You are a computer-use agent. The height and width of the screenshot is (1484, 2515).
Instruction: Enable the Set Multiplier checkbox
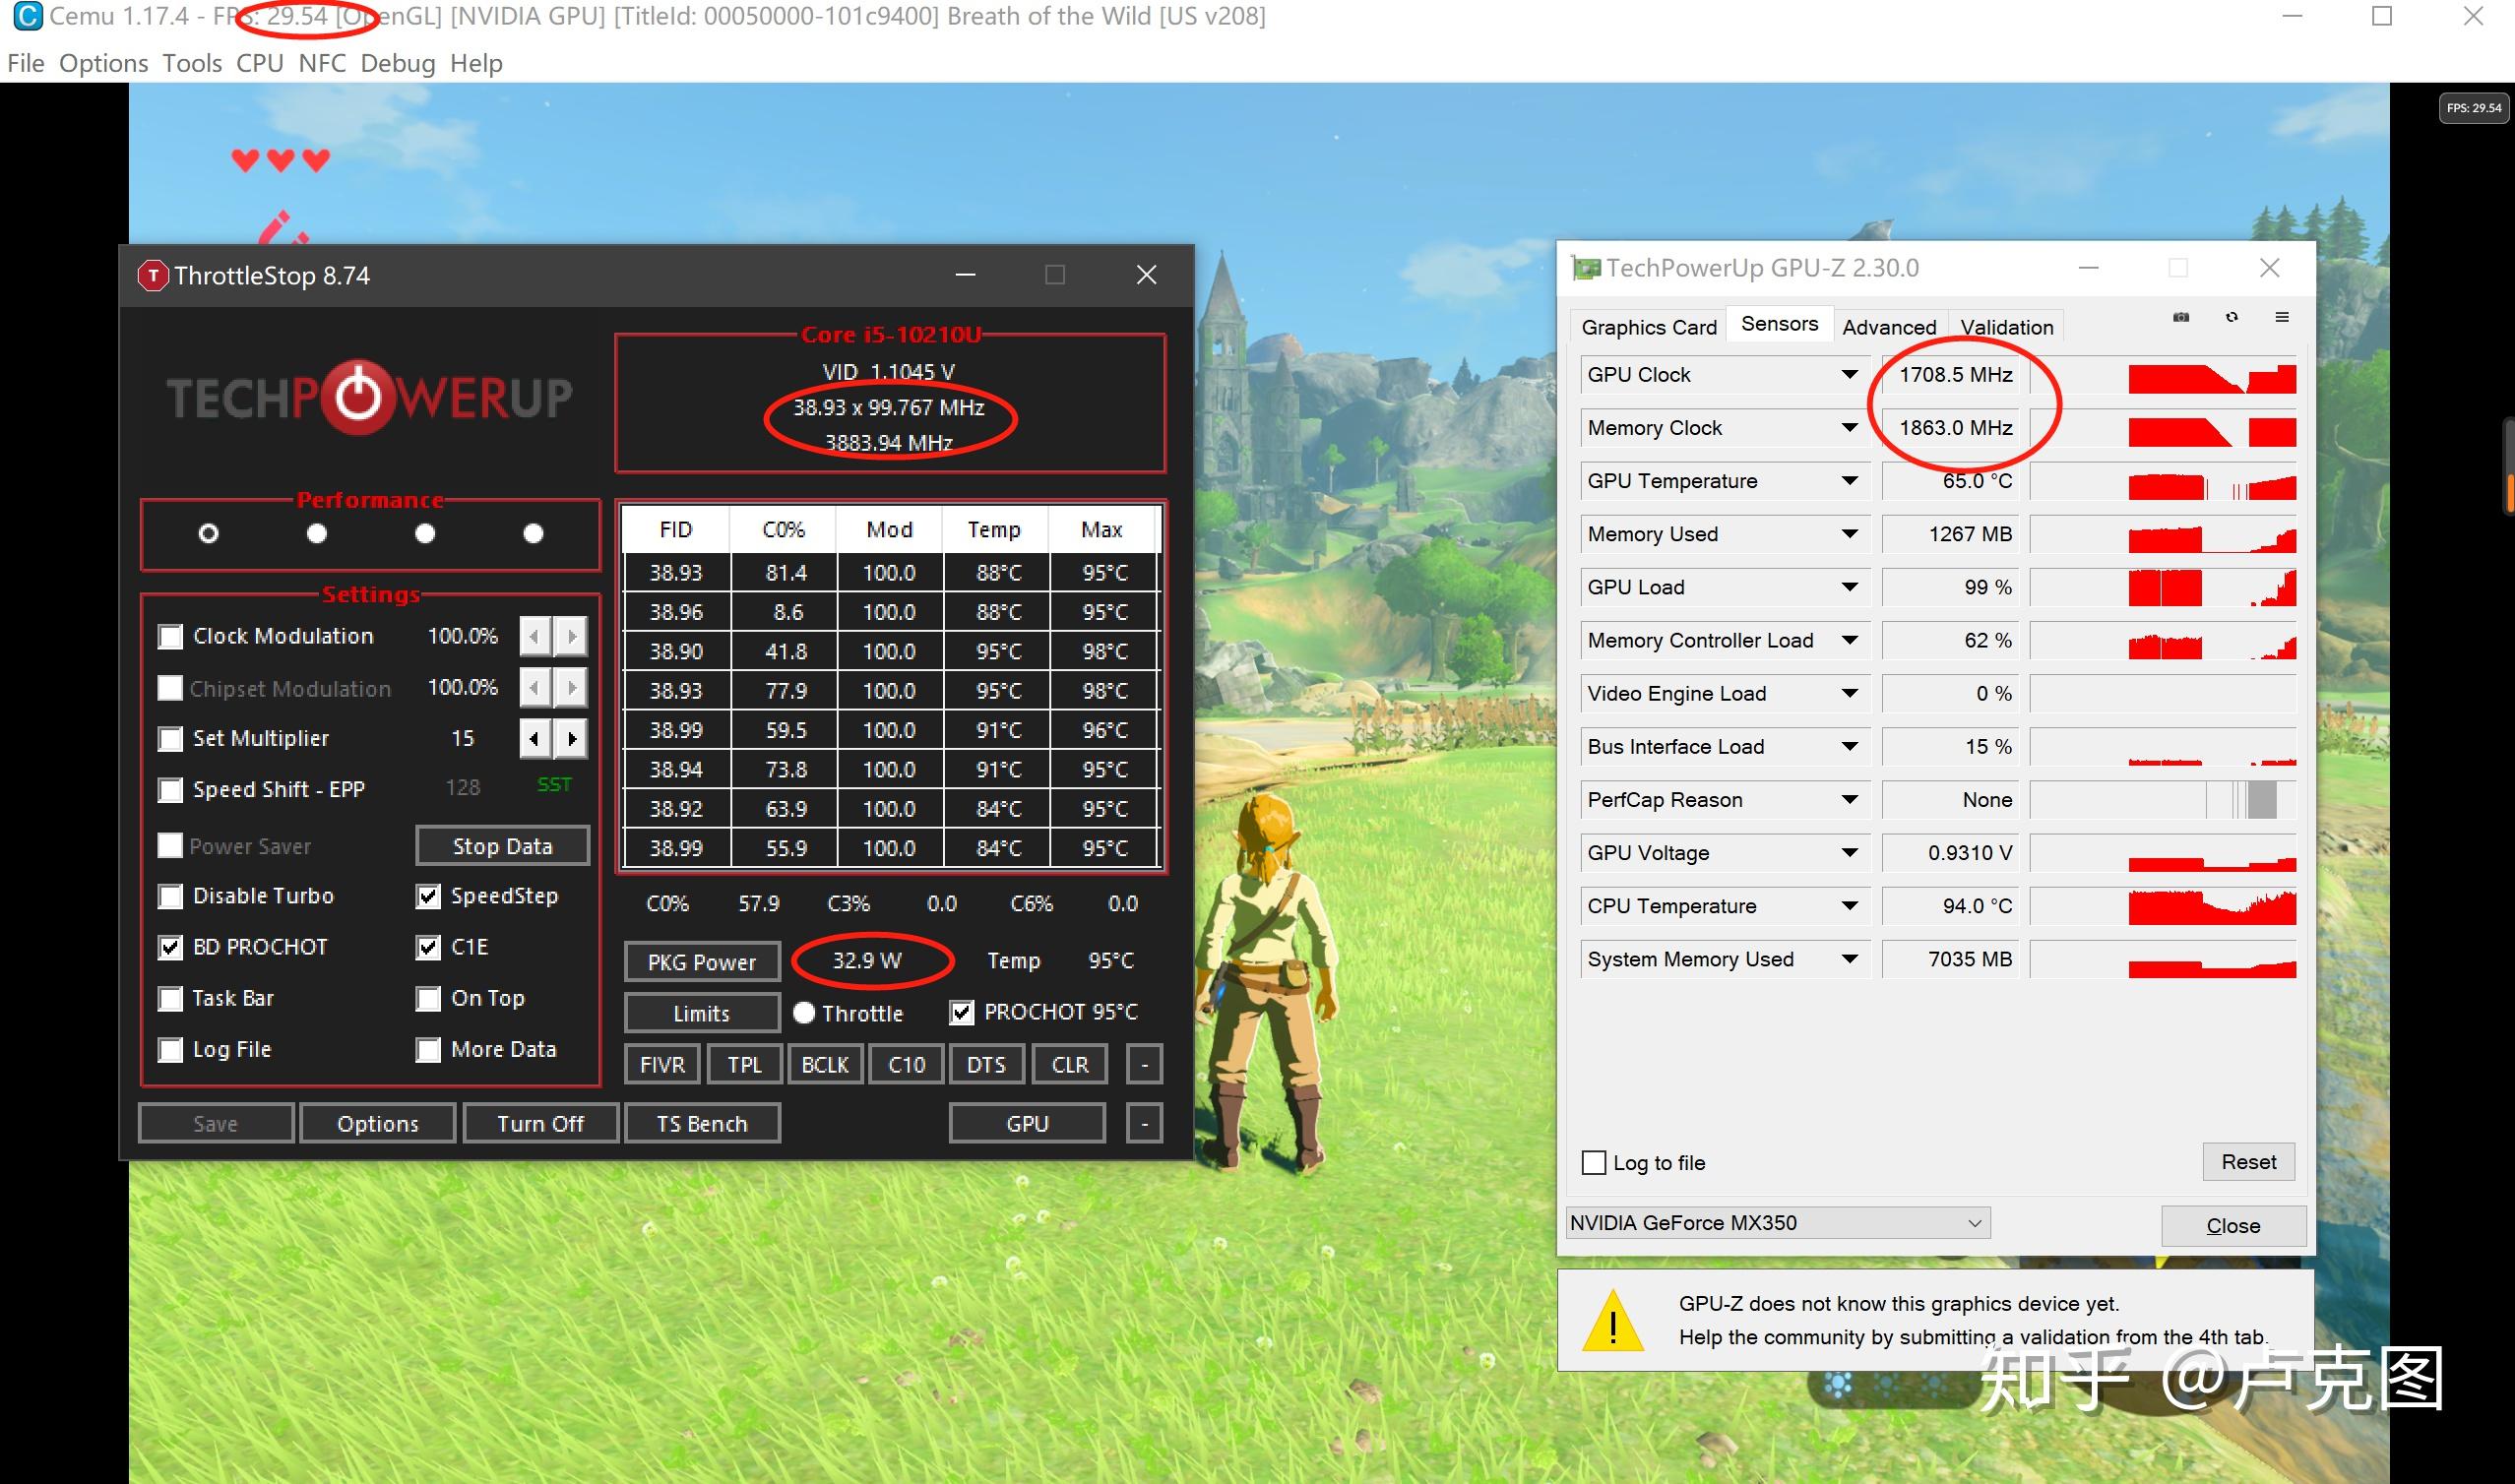171,739
